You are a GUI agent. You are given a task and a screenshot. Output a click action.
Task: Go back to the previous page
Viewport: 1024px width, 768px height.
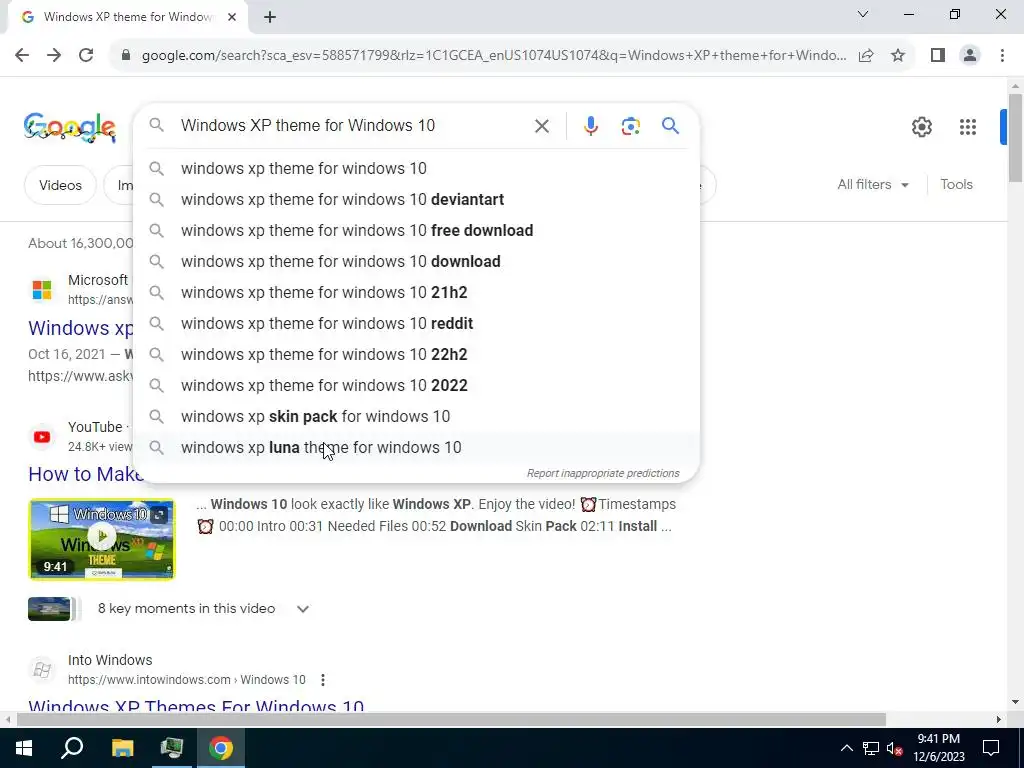point(22,55)
